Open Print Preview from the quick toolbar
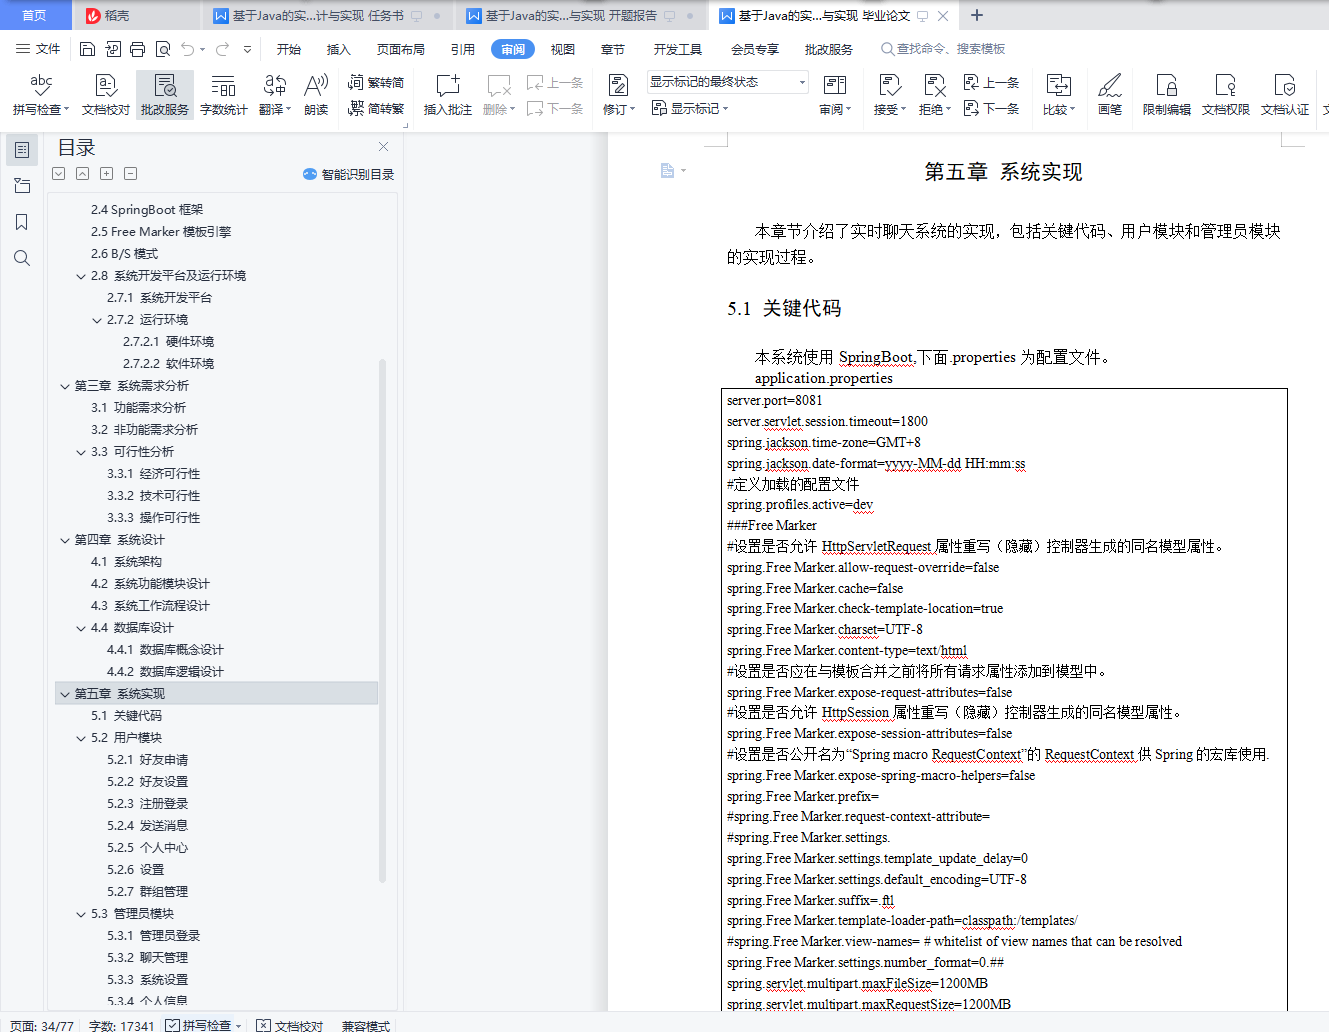The height and width of the screenshot is (1032, 1329). pos(162,49)
